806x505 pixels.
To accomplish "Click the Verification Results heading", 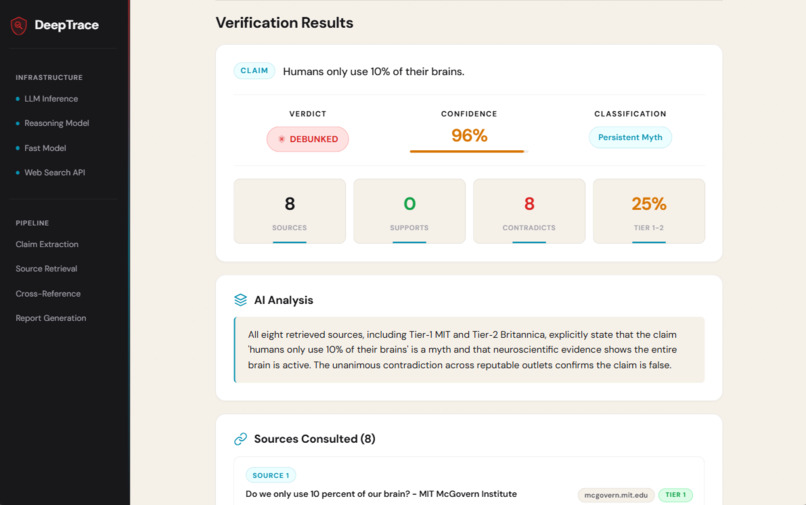I will coord(284,23).
